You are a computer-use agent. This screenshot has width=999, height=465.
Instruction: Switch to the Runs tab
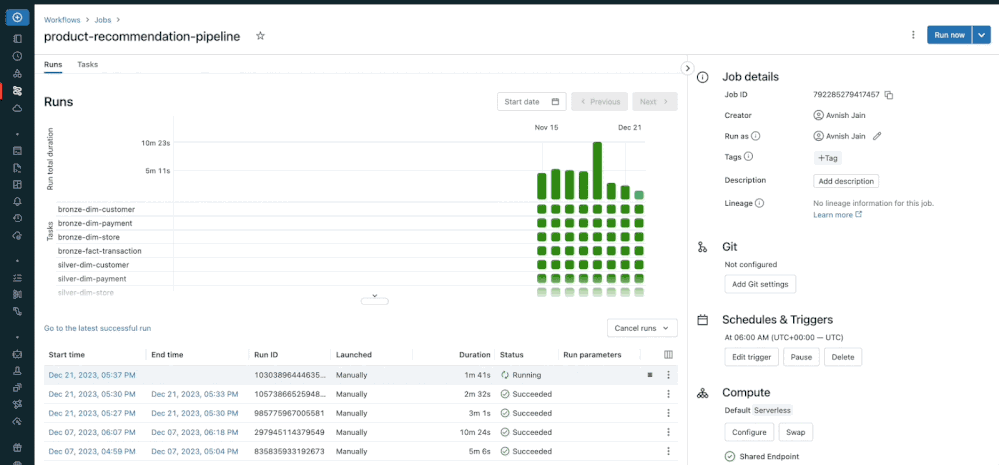[53, 64]
